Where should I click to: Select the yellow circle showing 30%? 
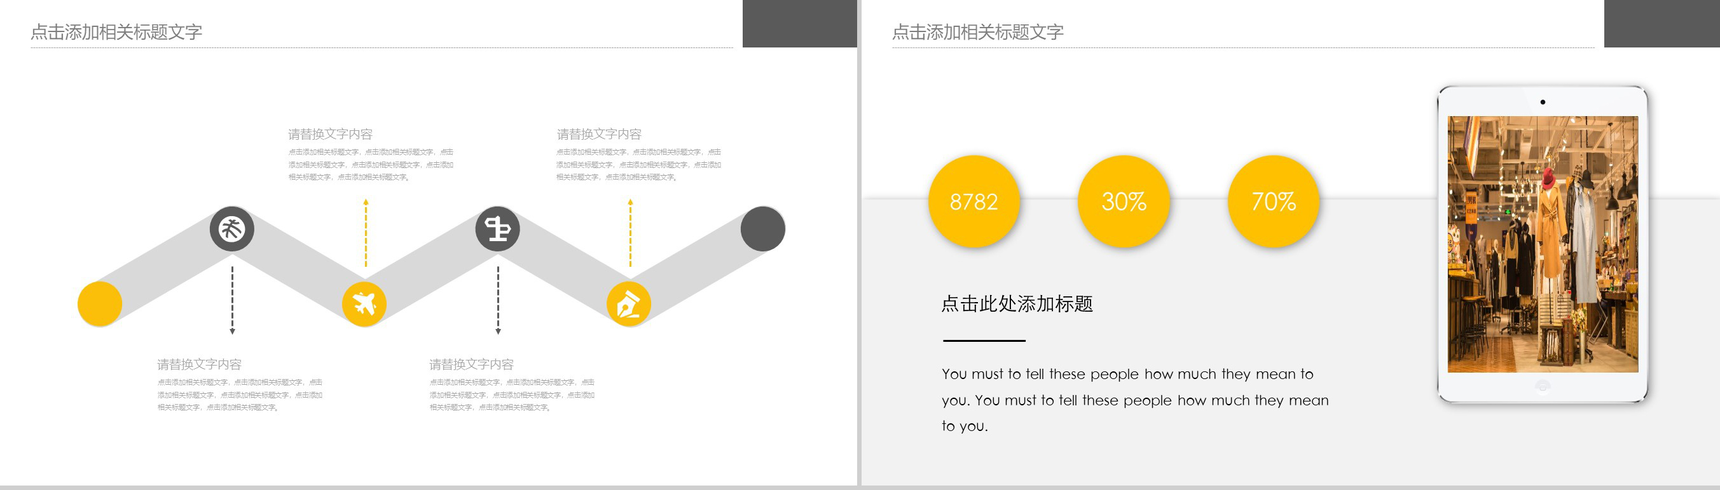click(x=1124, y=201)
